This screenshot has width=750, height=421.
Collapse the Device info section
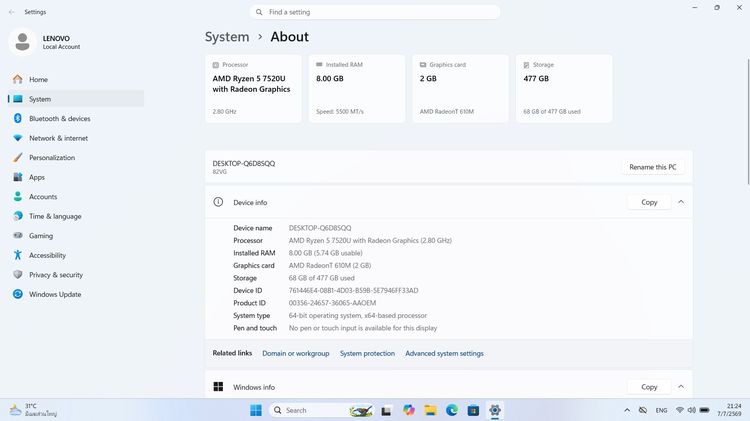click(x=681, y=202)
